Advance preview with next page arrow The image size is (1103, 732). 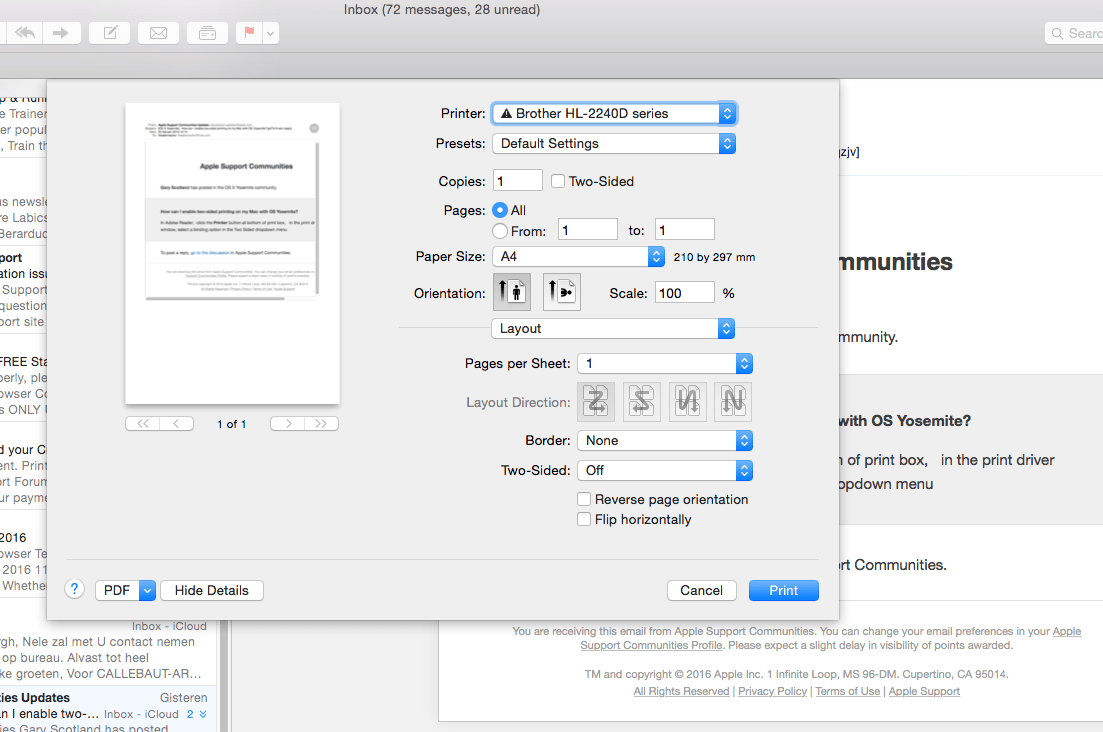287,423
